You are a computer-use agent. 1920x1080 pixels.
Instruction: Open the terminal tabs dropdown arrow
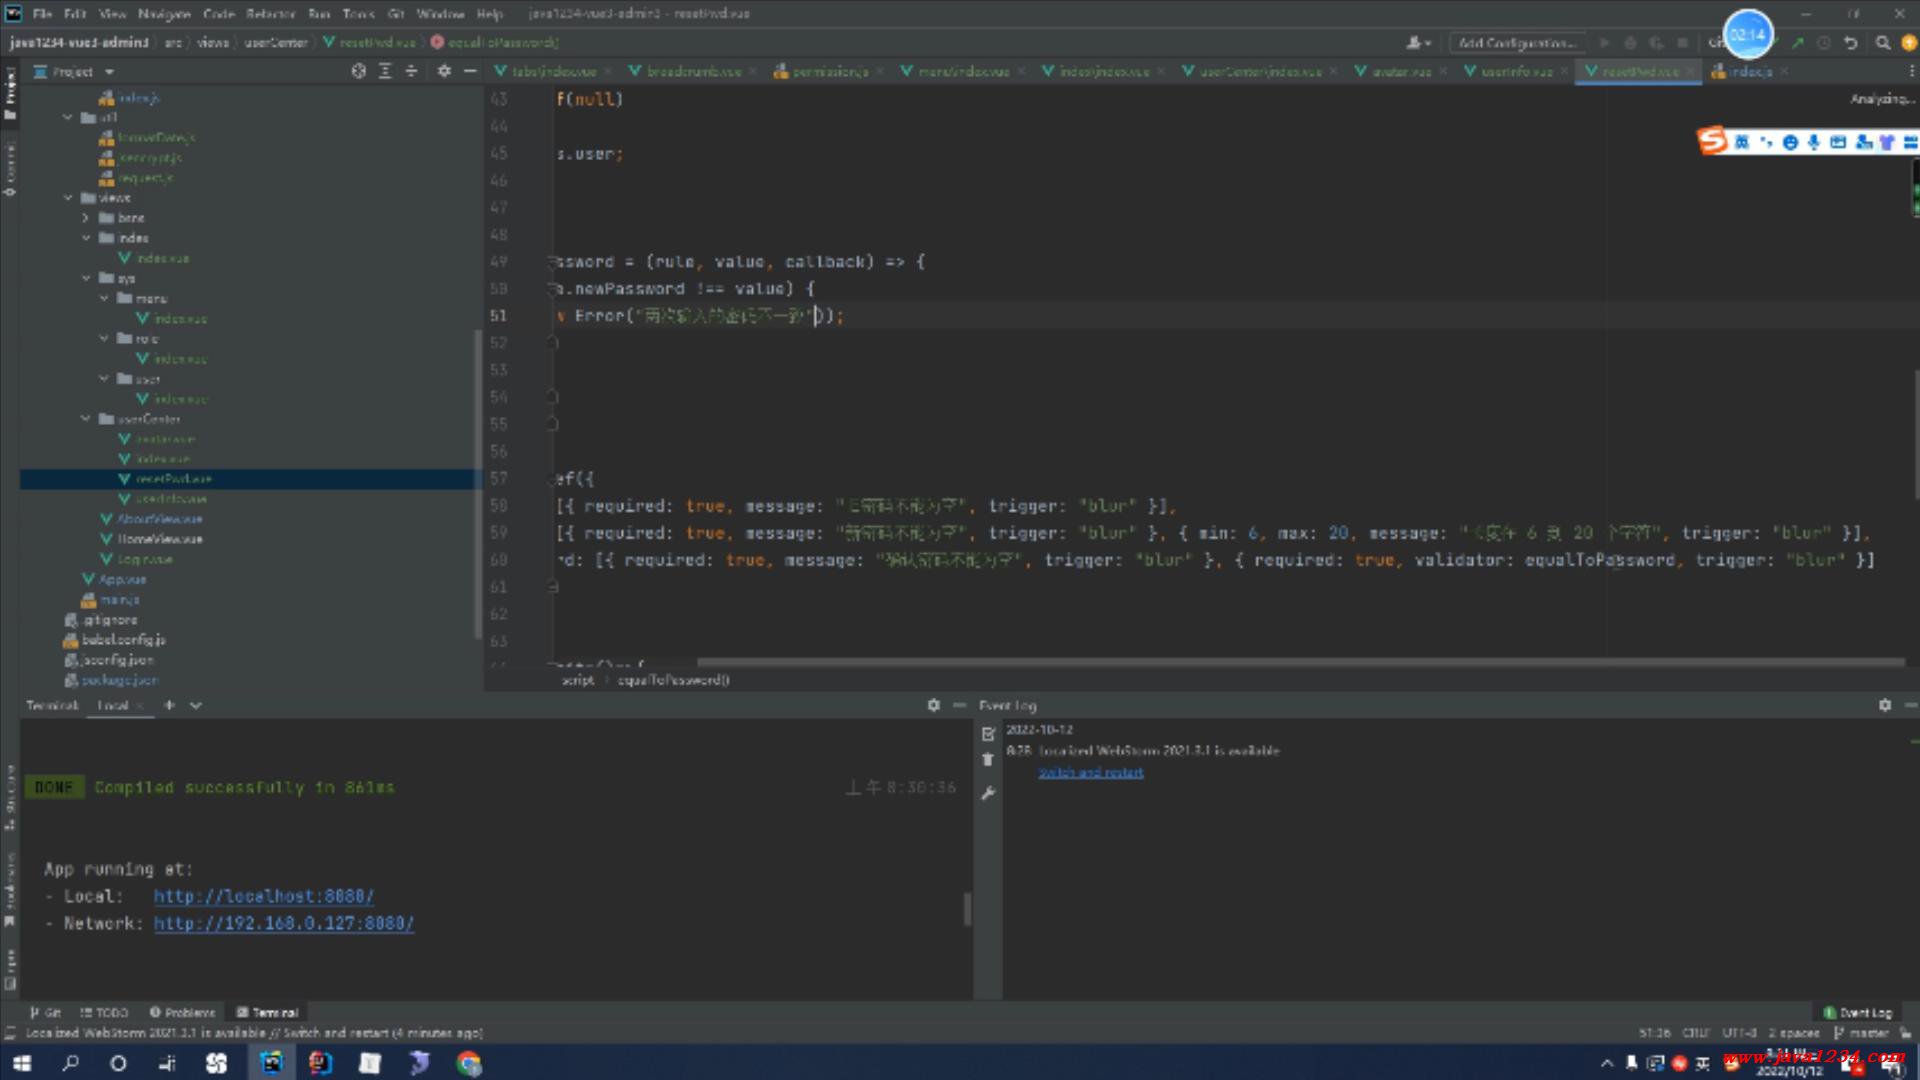click(196, 705)
